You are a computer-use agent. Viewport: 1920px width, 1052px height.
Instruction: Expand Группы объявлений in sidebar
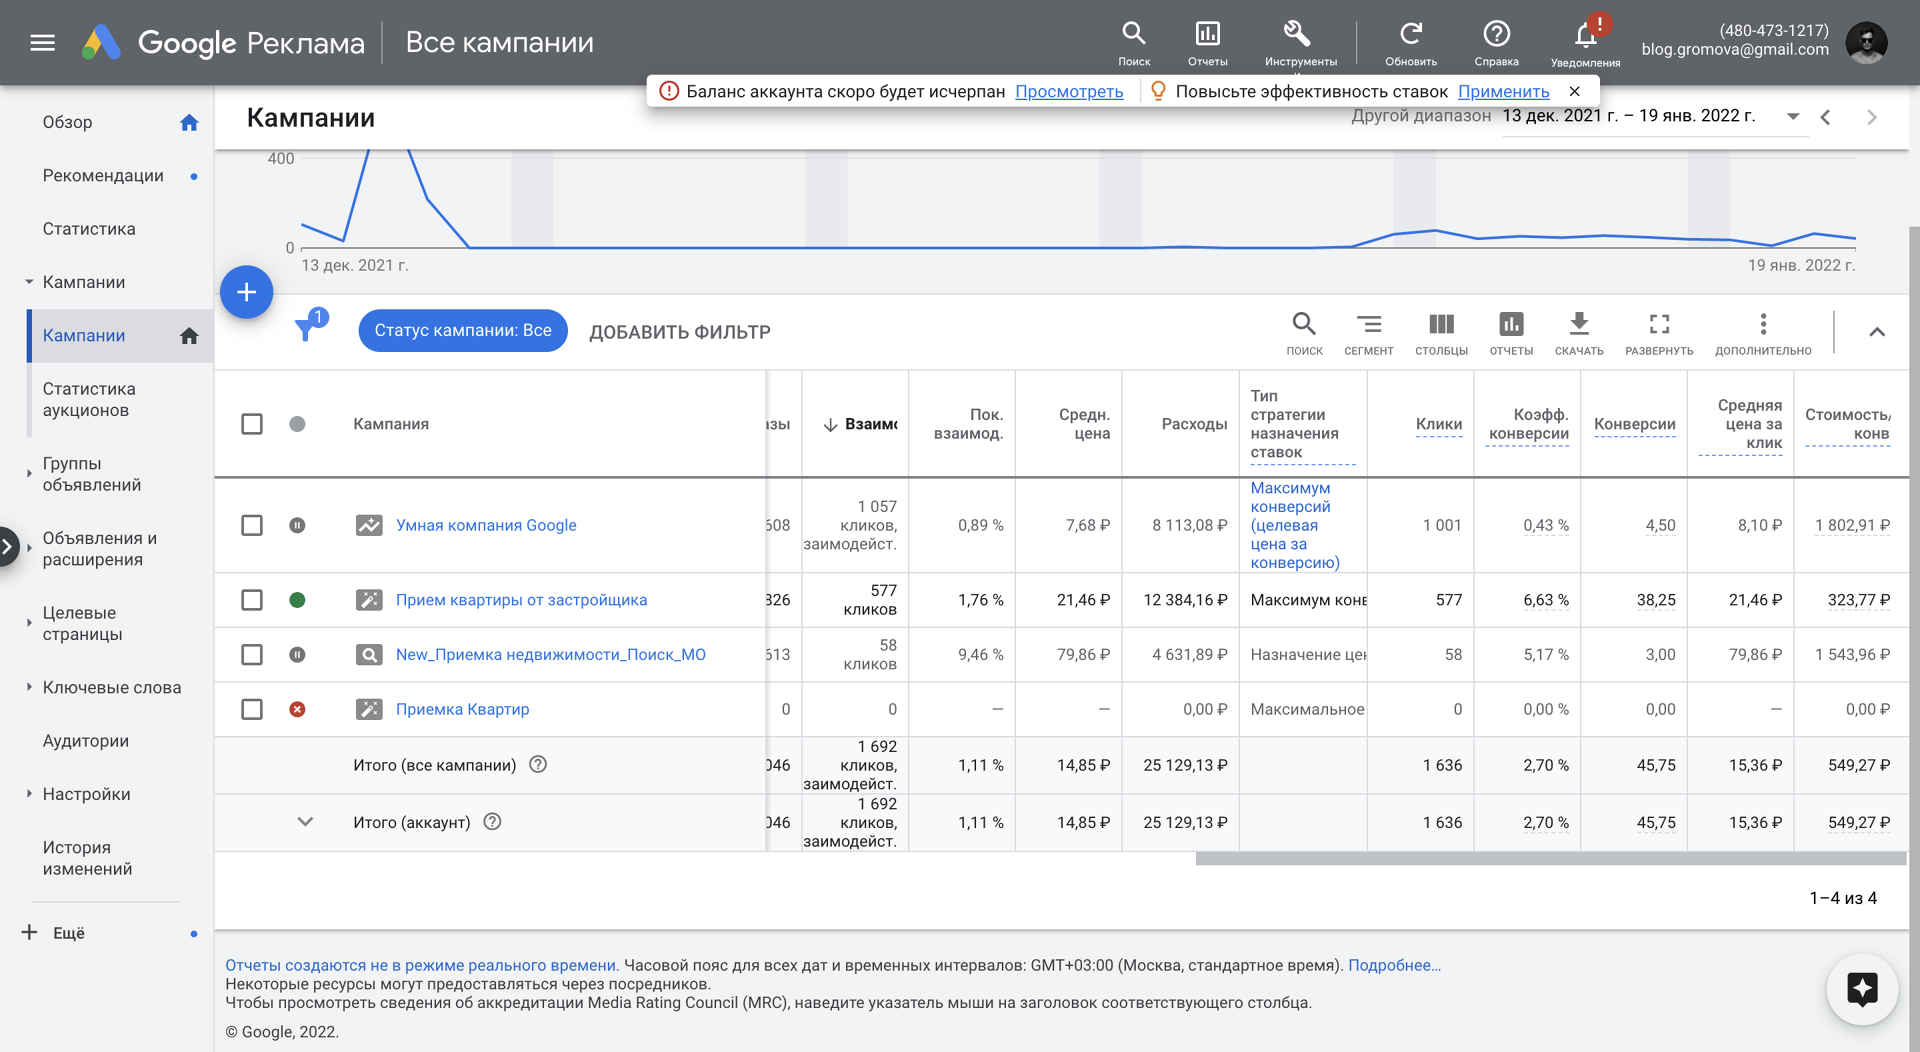(29, 473)
